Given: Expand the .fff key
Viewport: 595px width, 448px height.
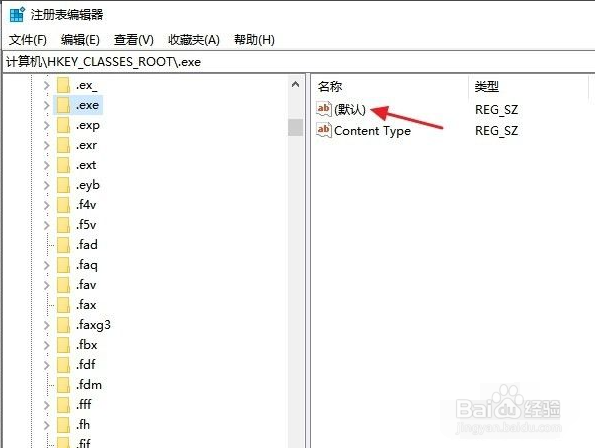Looking at the screenshot, I should tap(47, 405).
